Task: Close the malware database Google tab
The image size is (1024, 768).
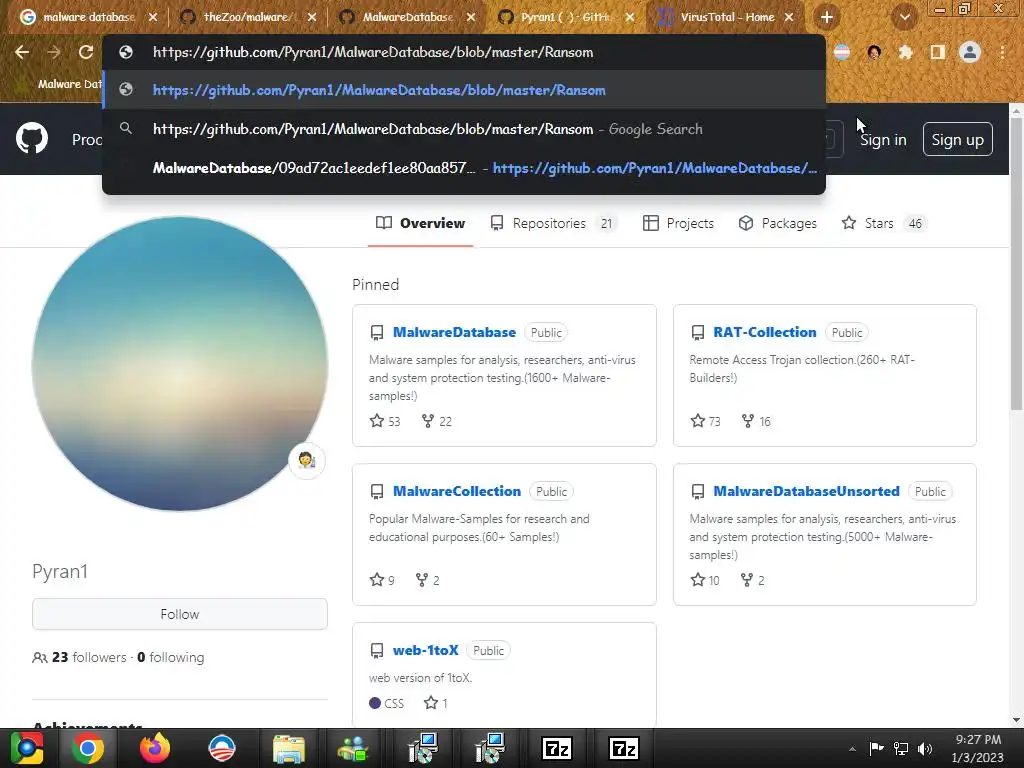Action: pyautogui.click(x=153, y=17)
